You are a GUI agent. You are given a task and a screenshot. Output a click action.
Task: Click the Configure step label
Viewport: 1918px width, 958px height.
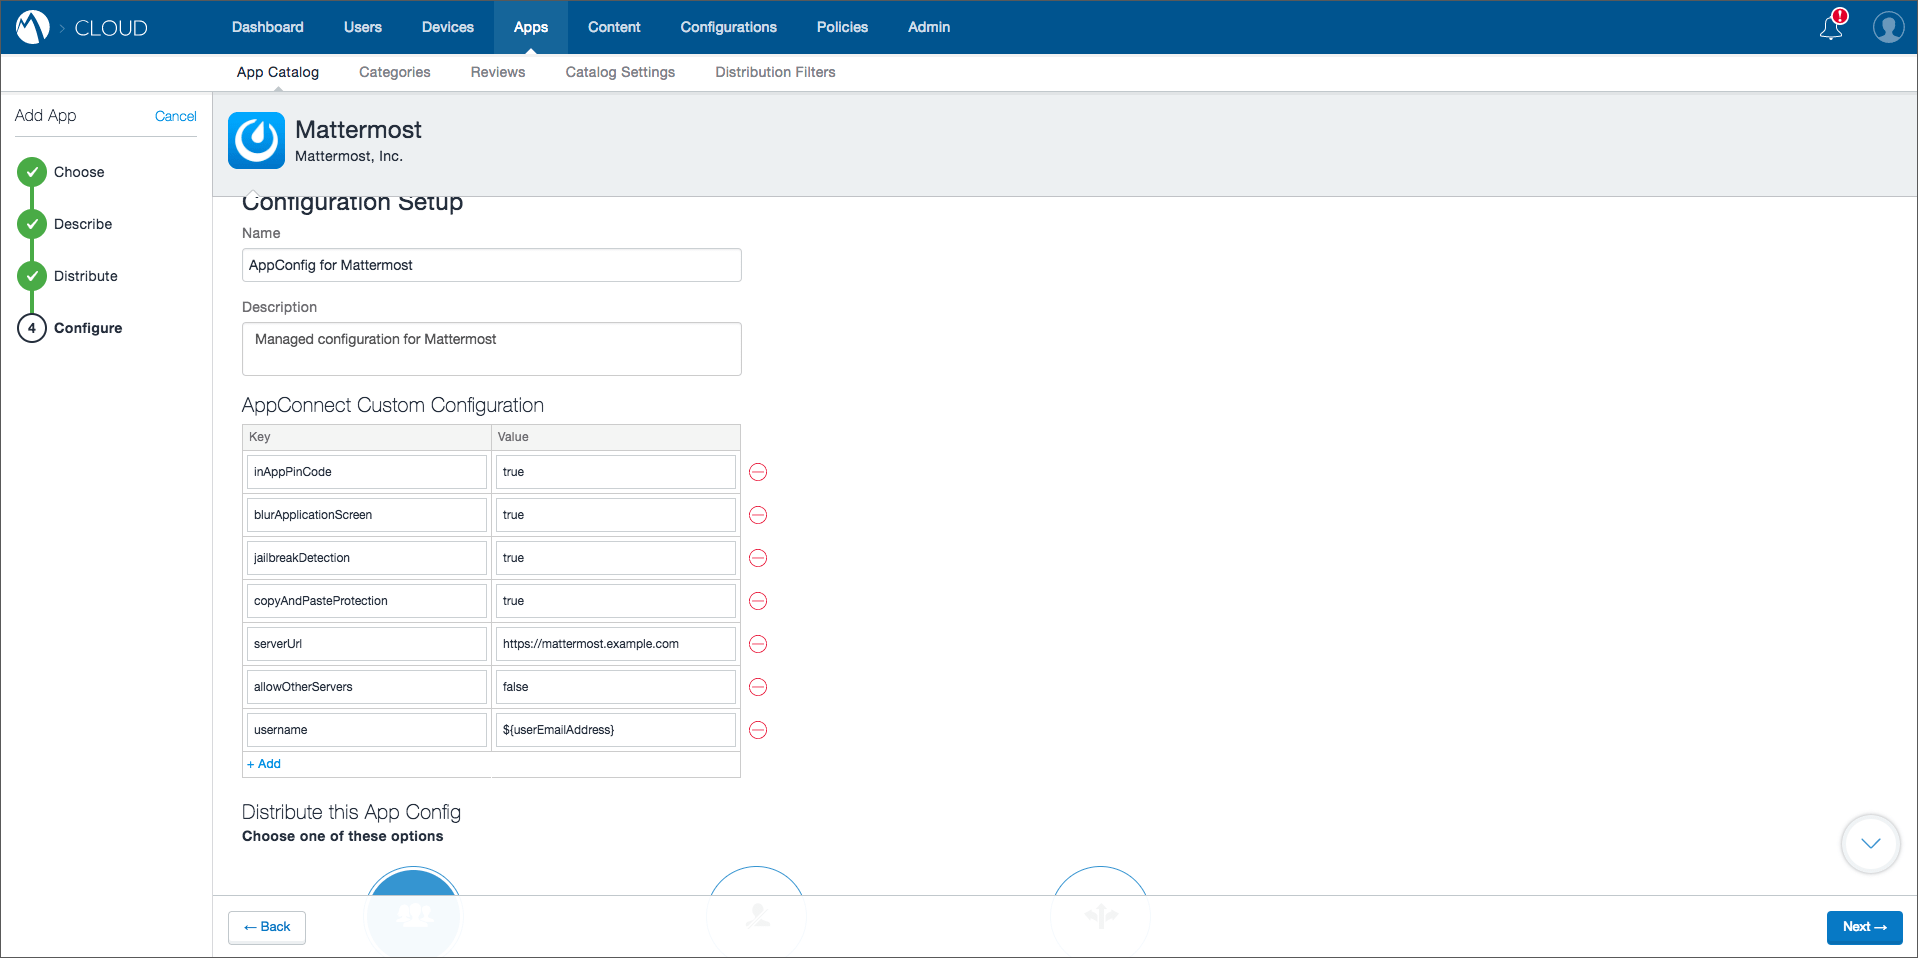[88, 328]
